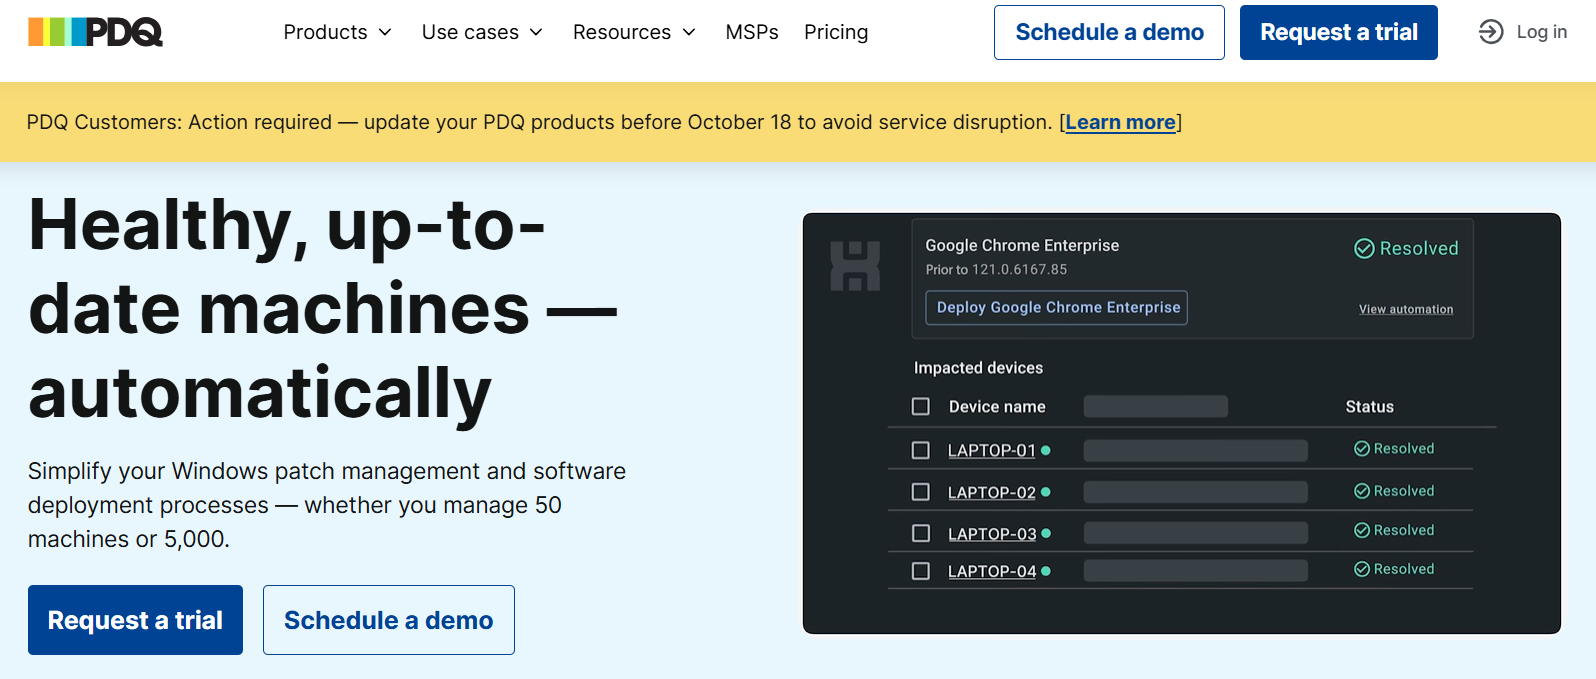
Task: Click the Log in arrow icon
Action: tap(1490, 32)
